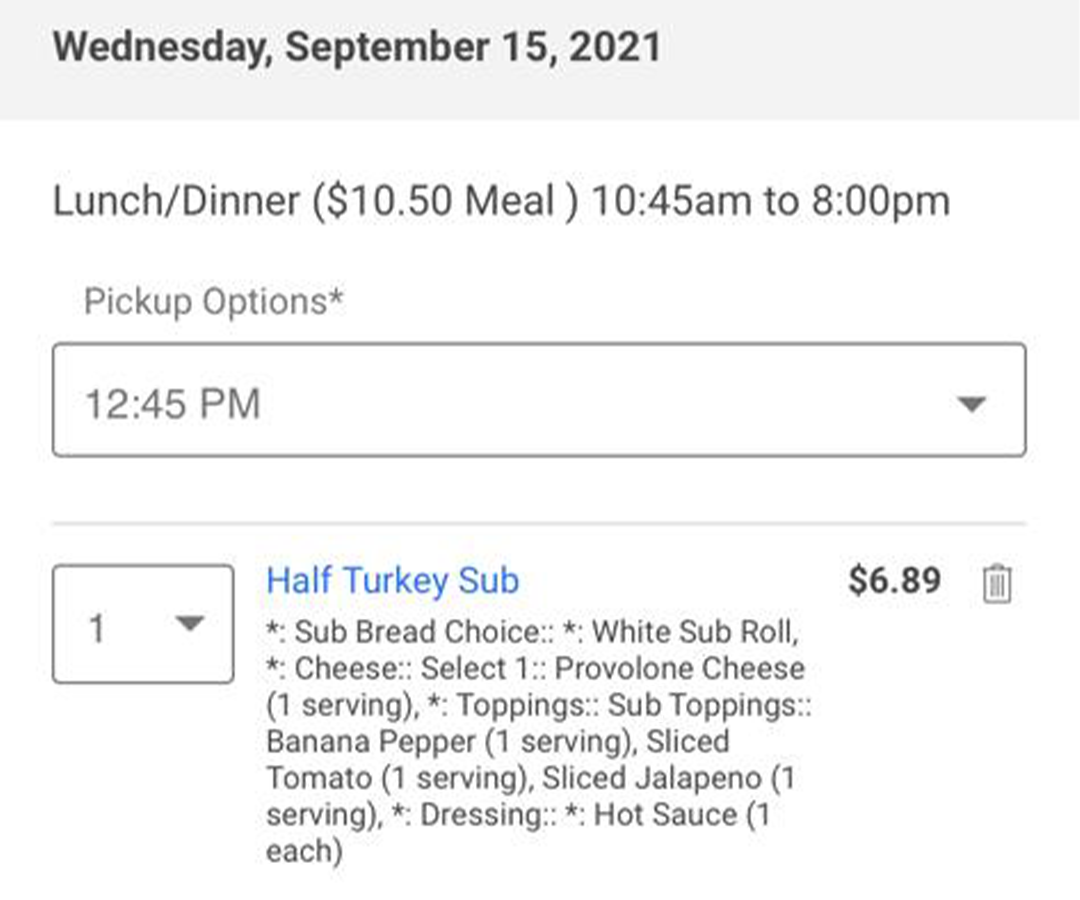The width and height of the screenshot is (1080, 900).
Task: Delete Half Turkey Sub using trash icon
Action: (x=997, y=583)
